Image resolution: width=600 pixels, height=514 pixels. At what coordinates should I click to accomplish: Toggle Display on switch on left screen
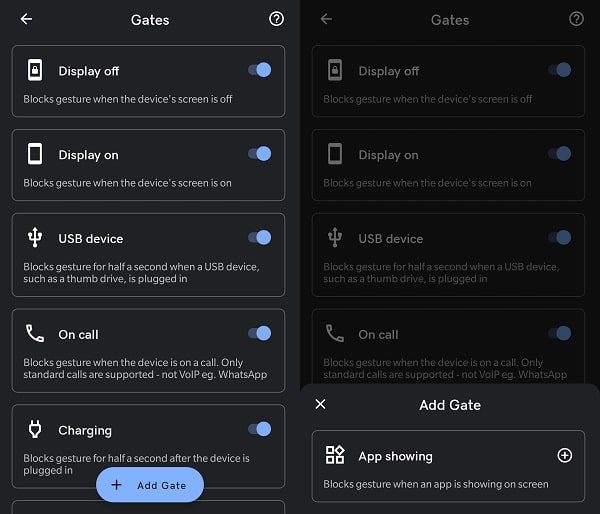tap(260, 154)
